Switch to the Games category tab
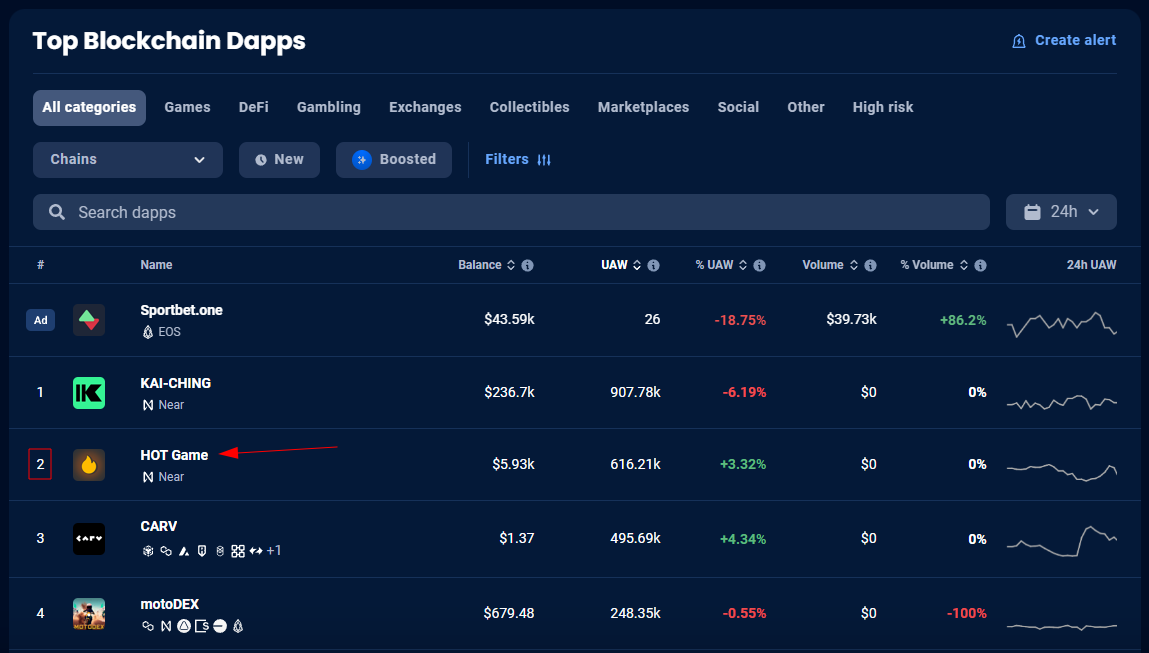 [188, 108]
